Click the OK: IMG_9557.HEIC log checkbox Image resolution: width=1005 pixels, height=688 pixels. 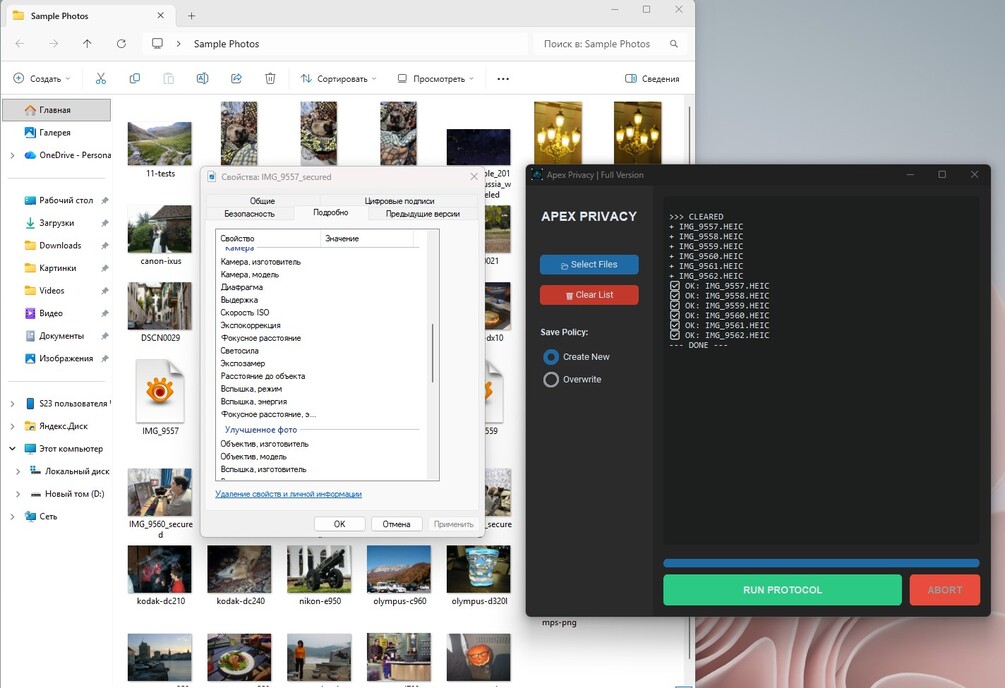(675, 286)
